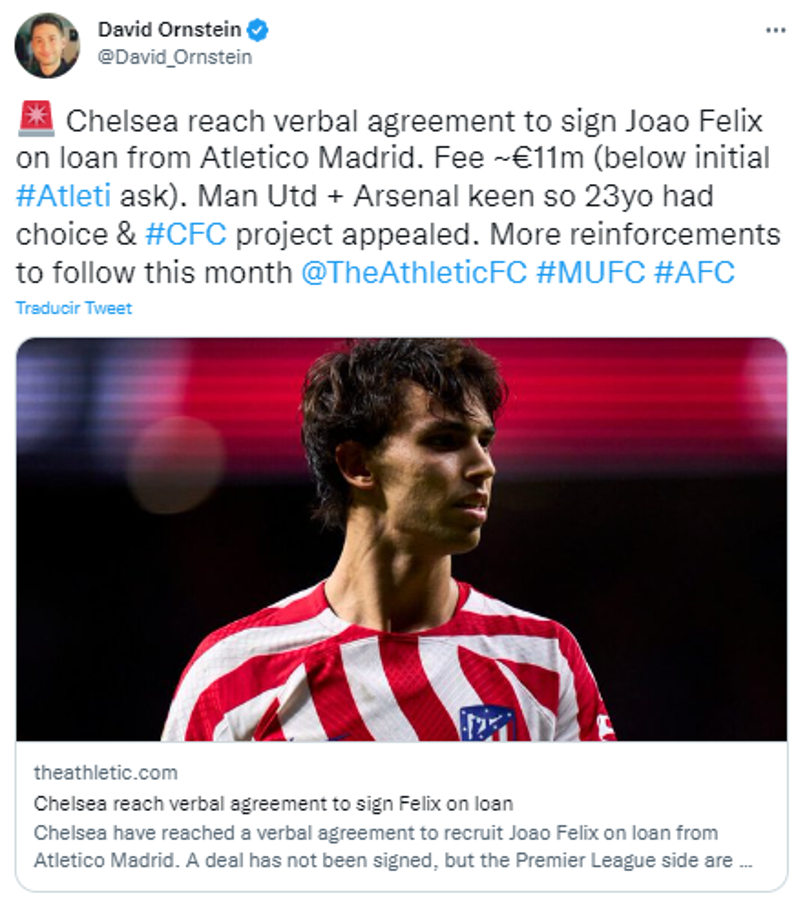Viewport: 807px width, 900px height.
Task: Click David Ornstein's profile avatar
Action: [x=47, y=45]
